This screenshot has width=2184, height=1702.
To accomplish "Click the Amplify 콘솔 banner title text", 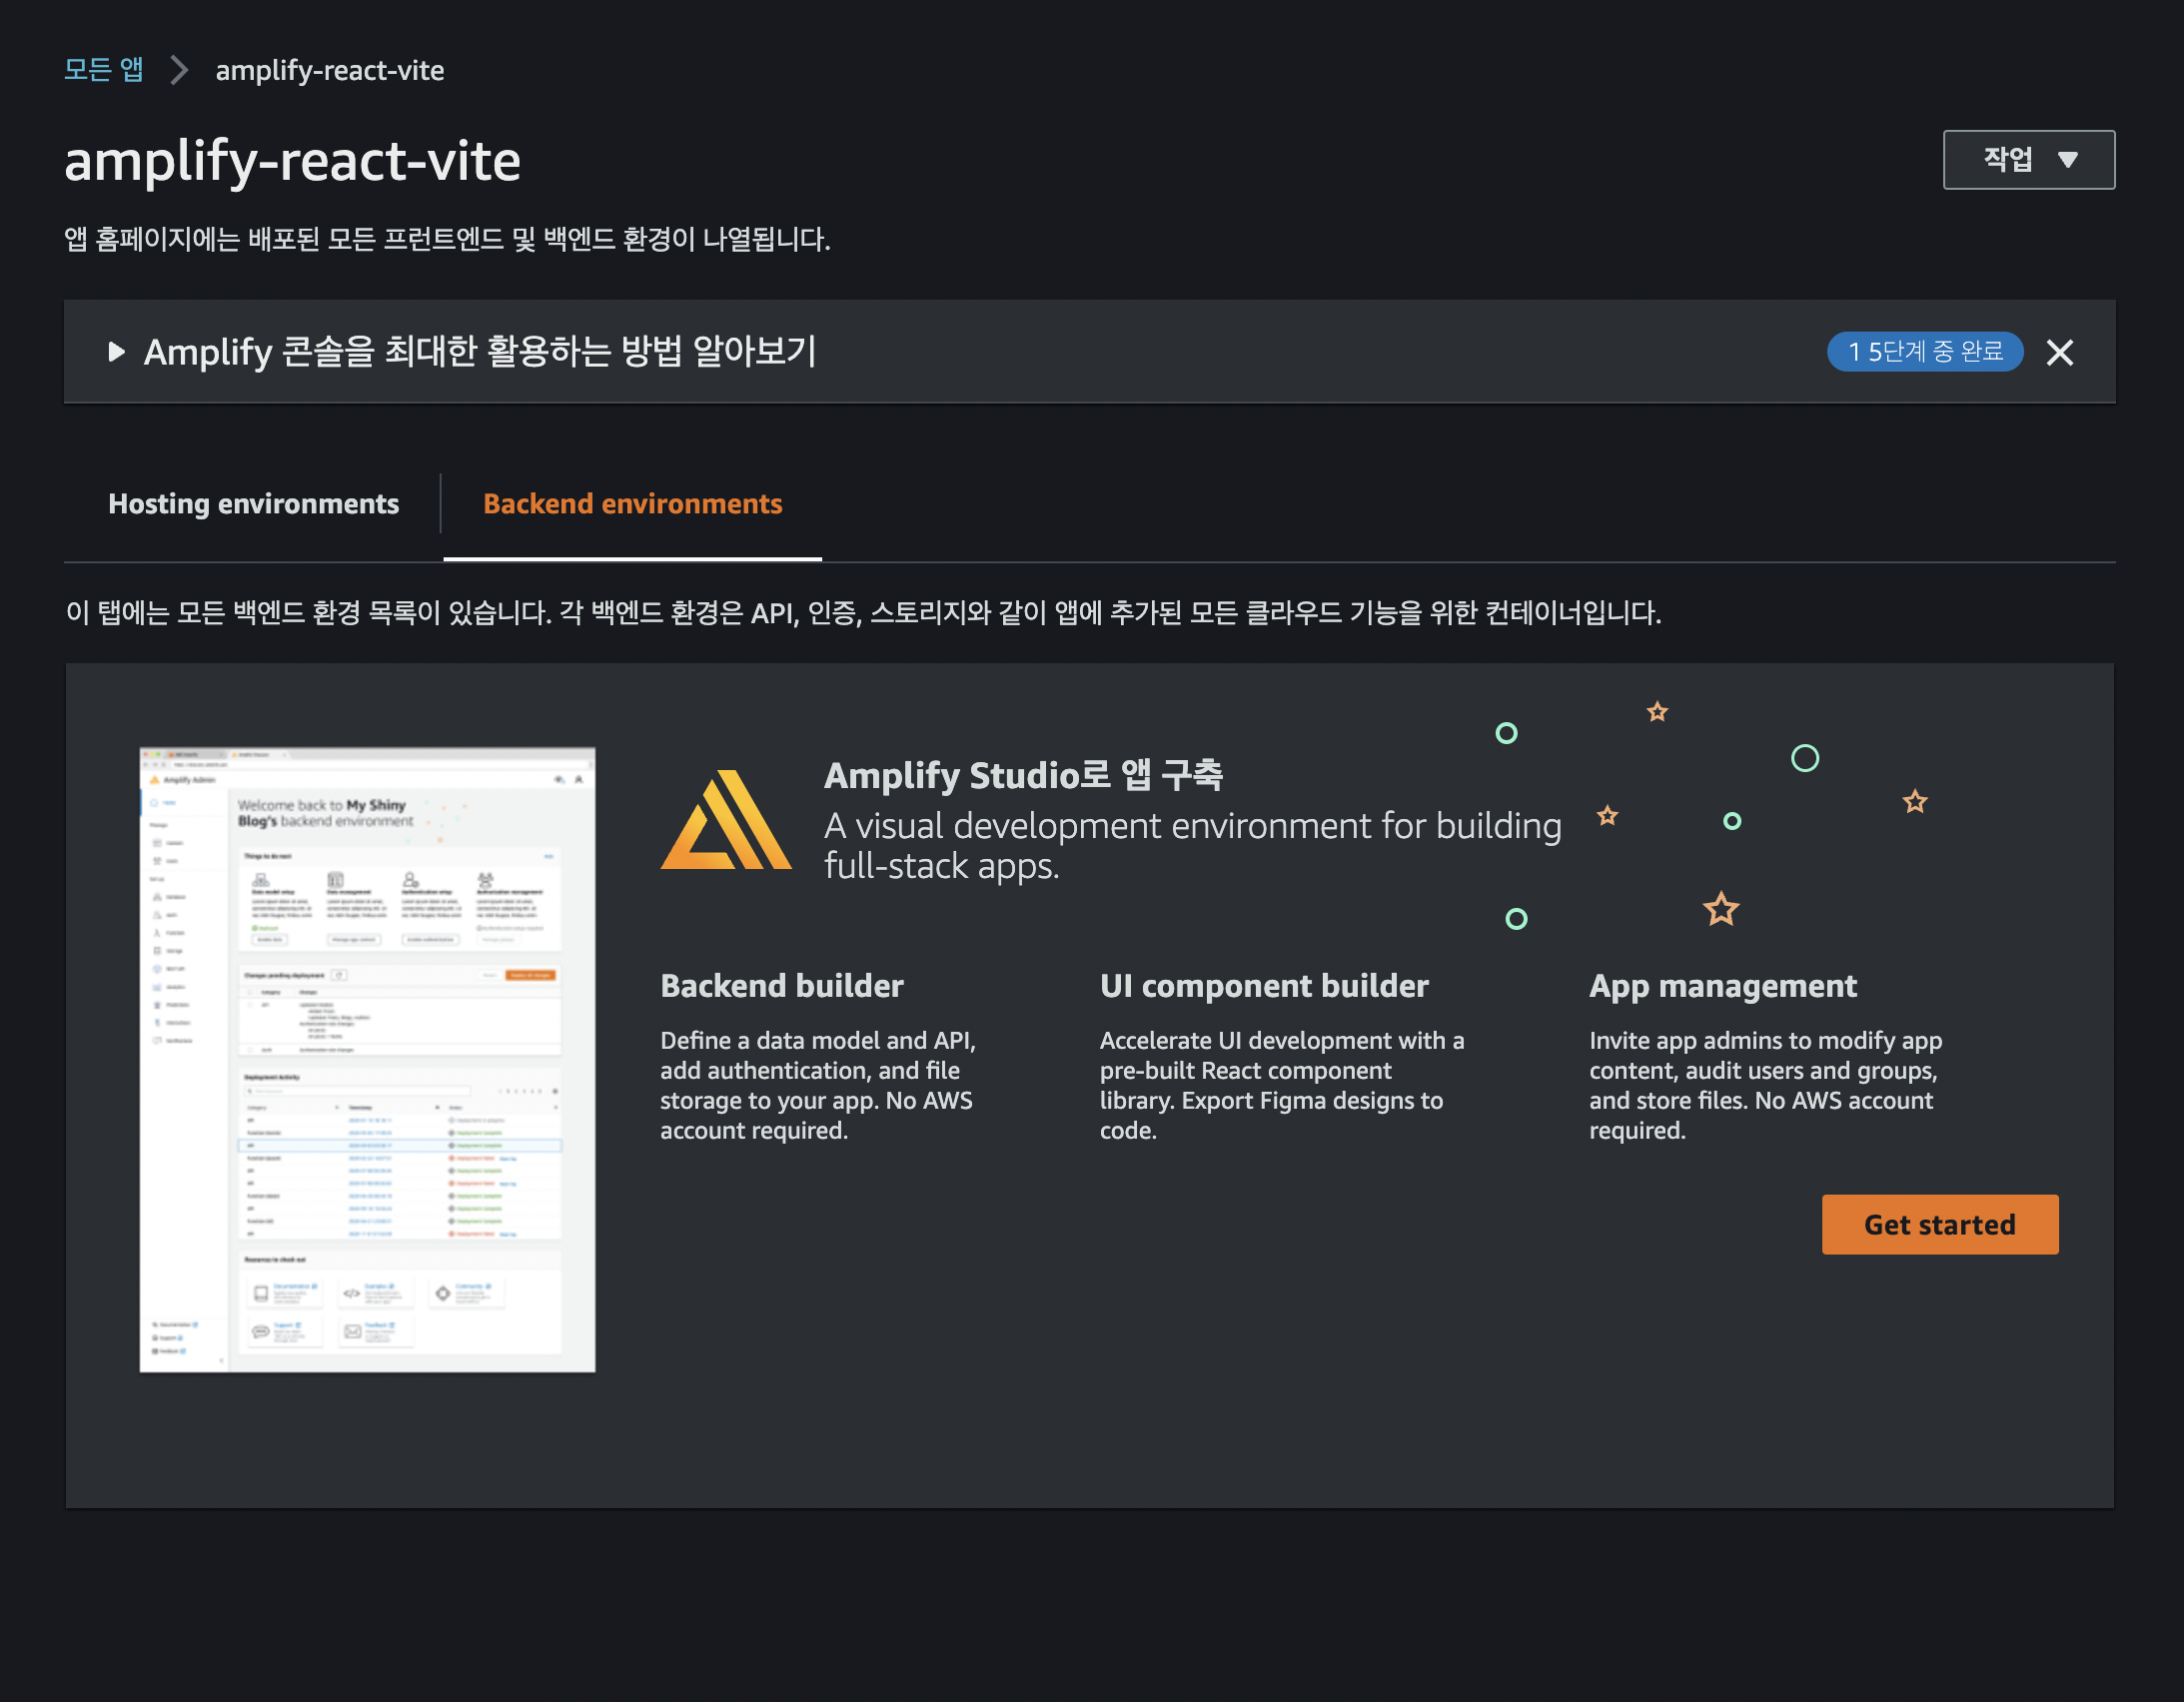I will tap(480, 352).
